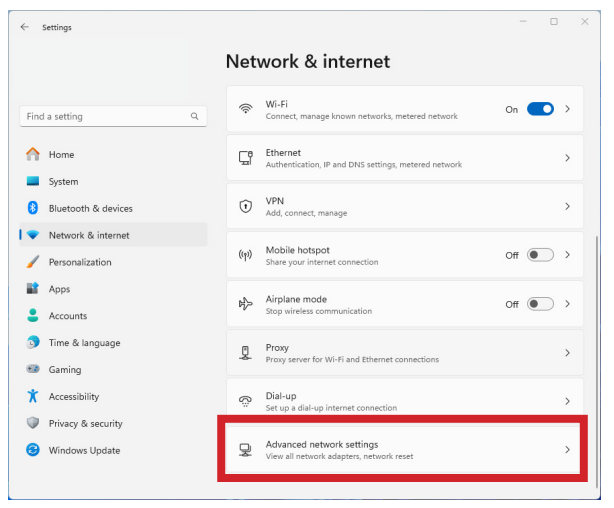
Task: Click the Ethernet monitor icon
Action: tap(246, 158)
